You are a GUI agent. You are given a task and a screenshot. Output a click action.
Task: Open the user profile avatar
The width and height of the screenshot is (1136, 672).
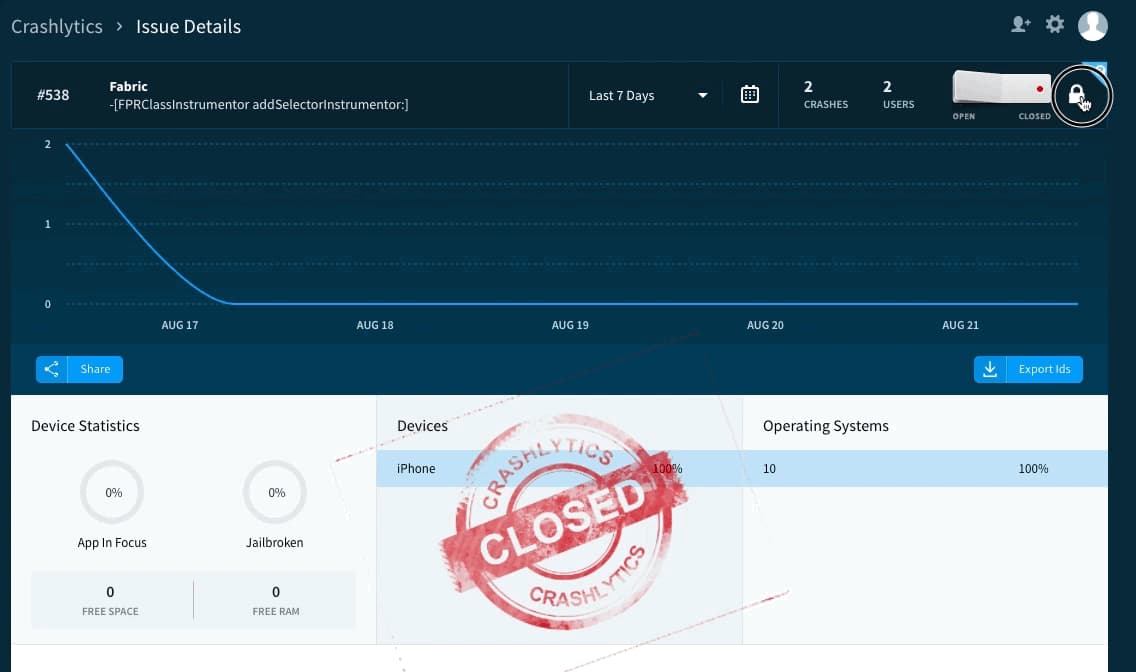[1093, 25]
